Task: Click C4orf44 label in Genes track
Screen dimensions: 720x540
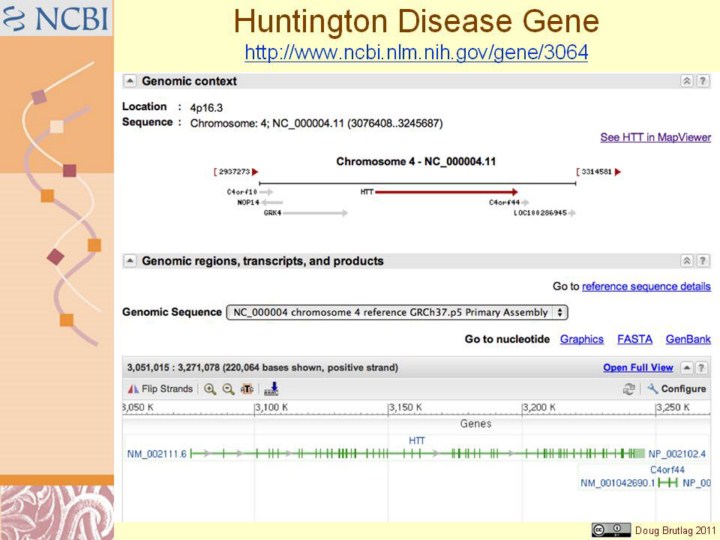Action: coord(667,470)
